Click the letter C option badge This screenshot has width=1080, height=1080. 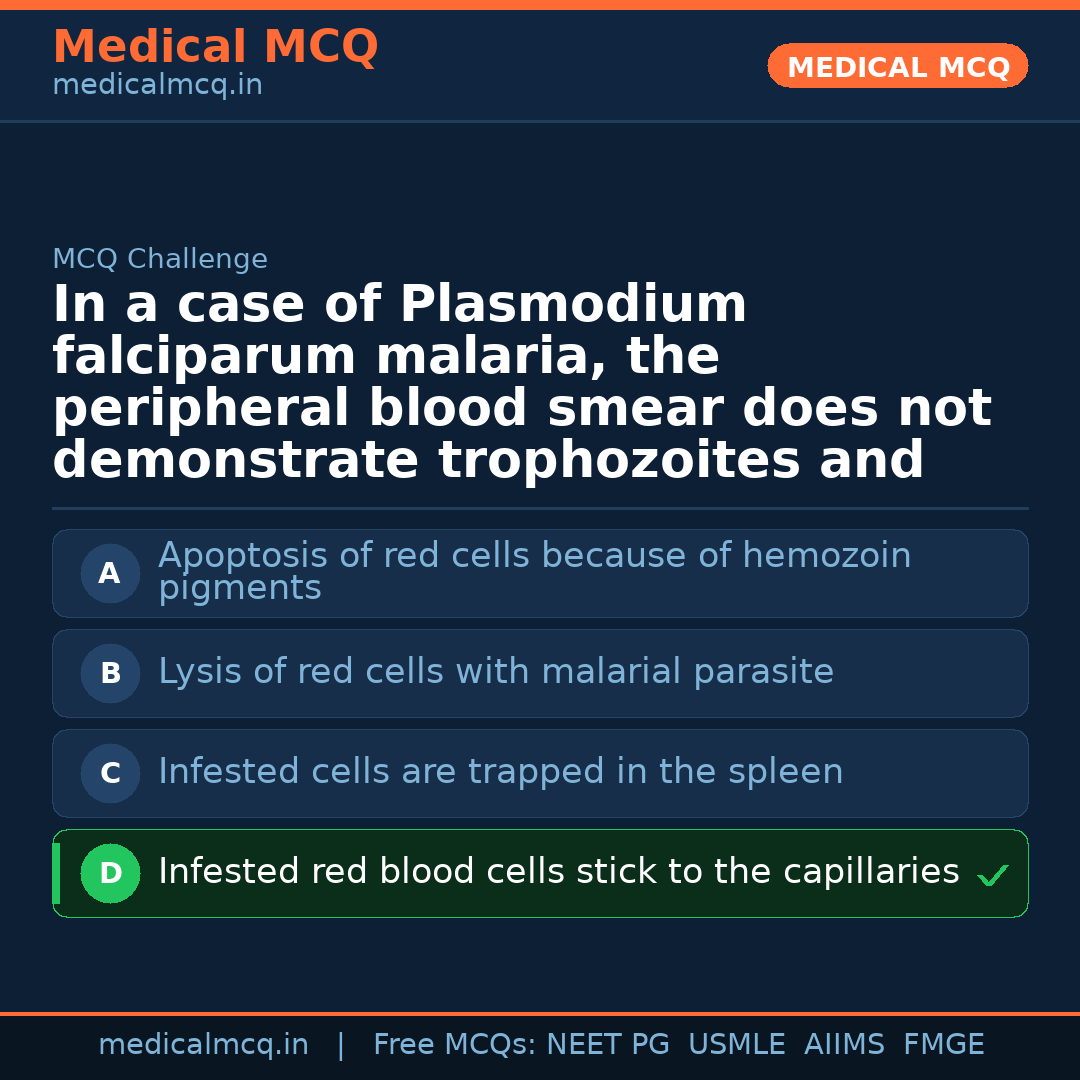click(110, 773)
